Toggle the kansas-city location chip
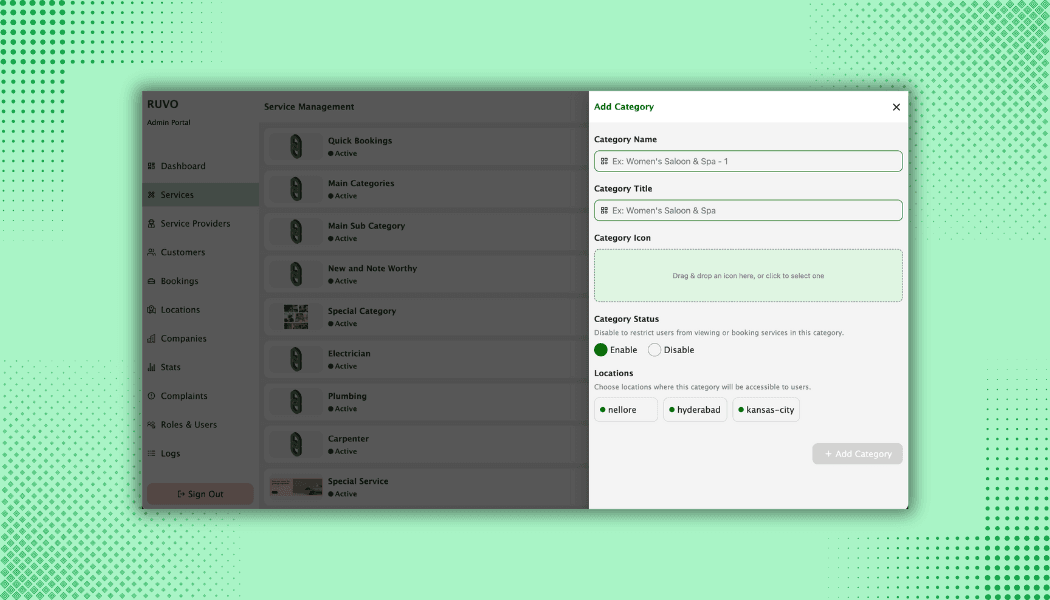The width and height of the screenshot is (1050, 600). [x=766, y=410]
